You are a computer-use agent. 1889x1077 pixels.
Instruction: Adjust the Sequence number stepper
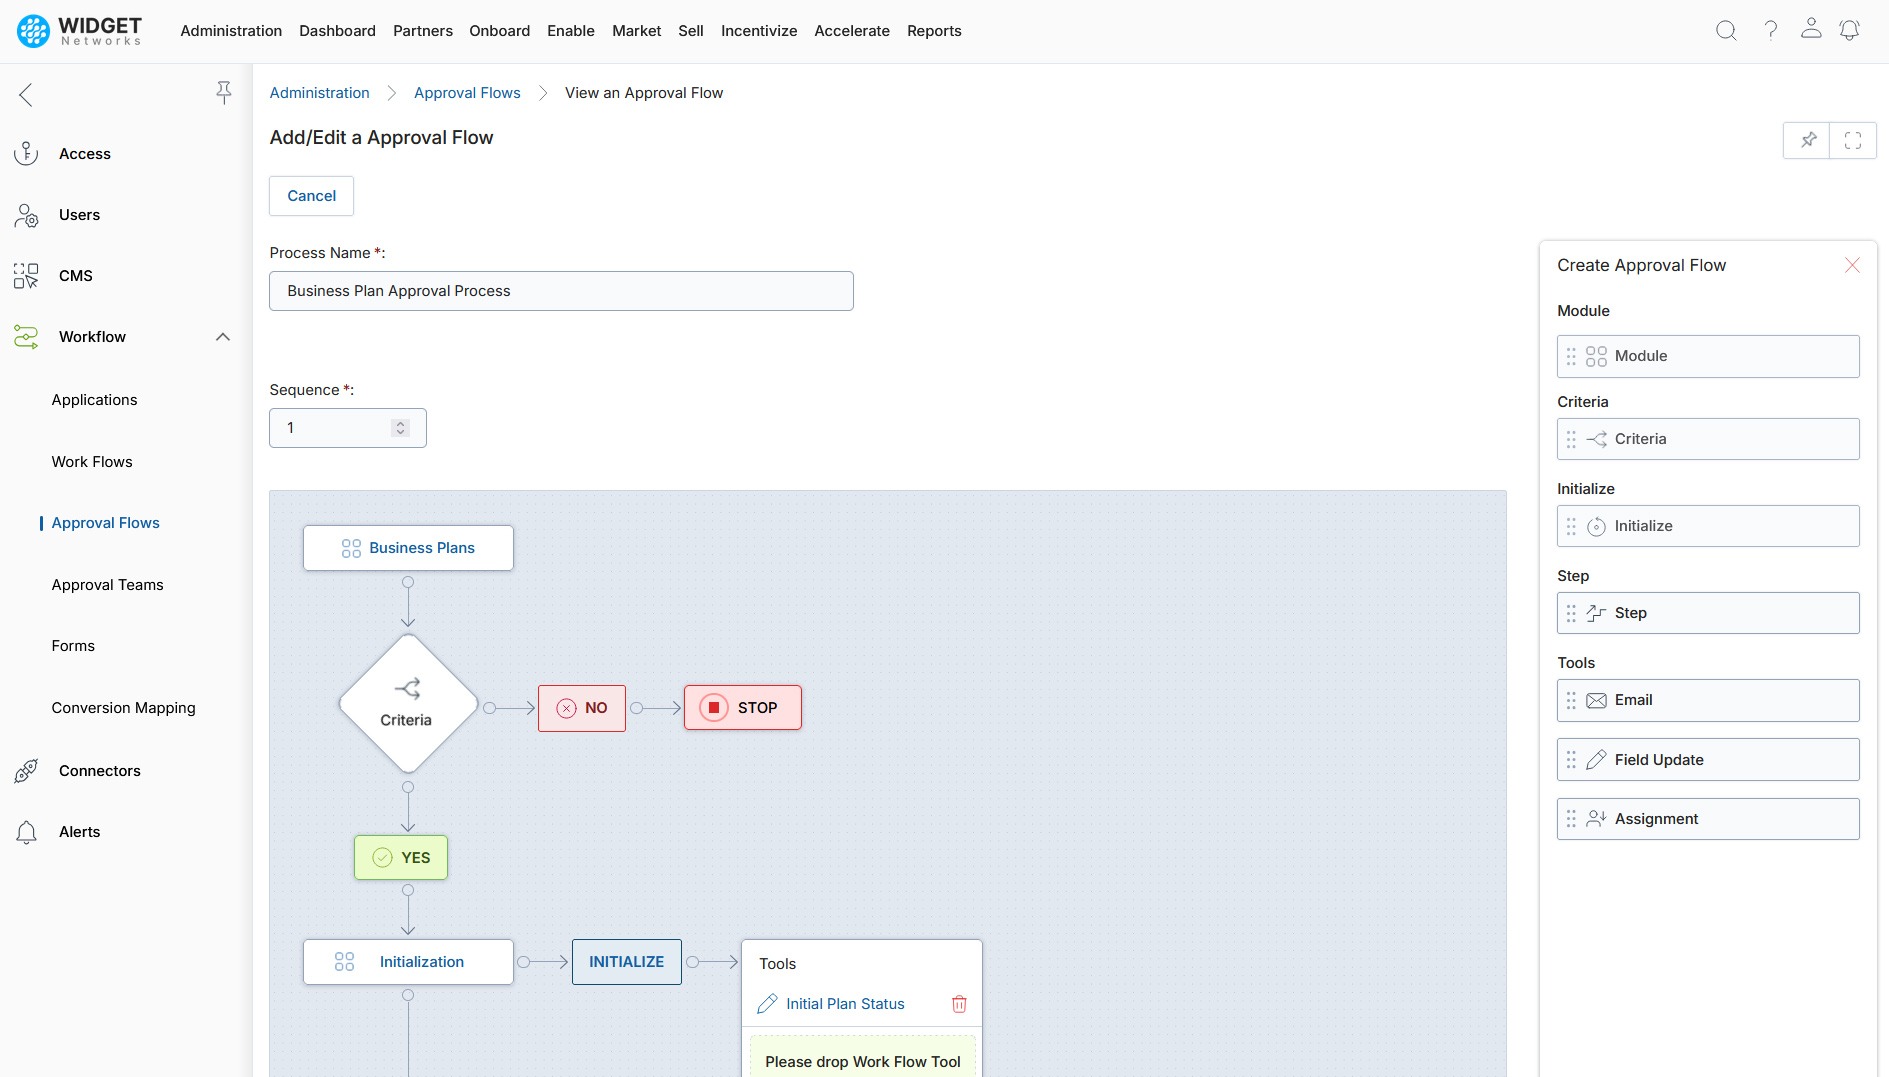(x=400, y=428)
